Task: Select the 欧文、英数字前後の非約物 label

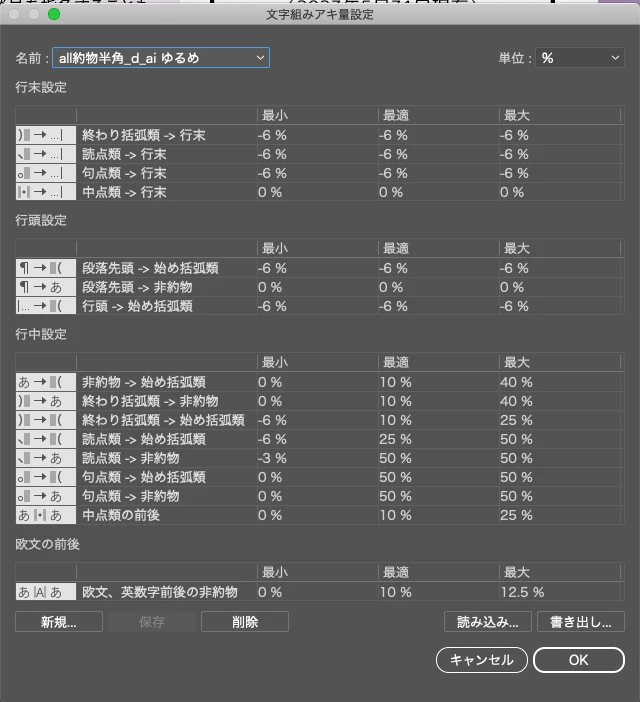Action: [160, 592]
